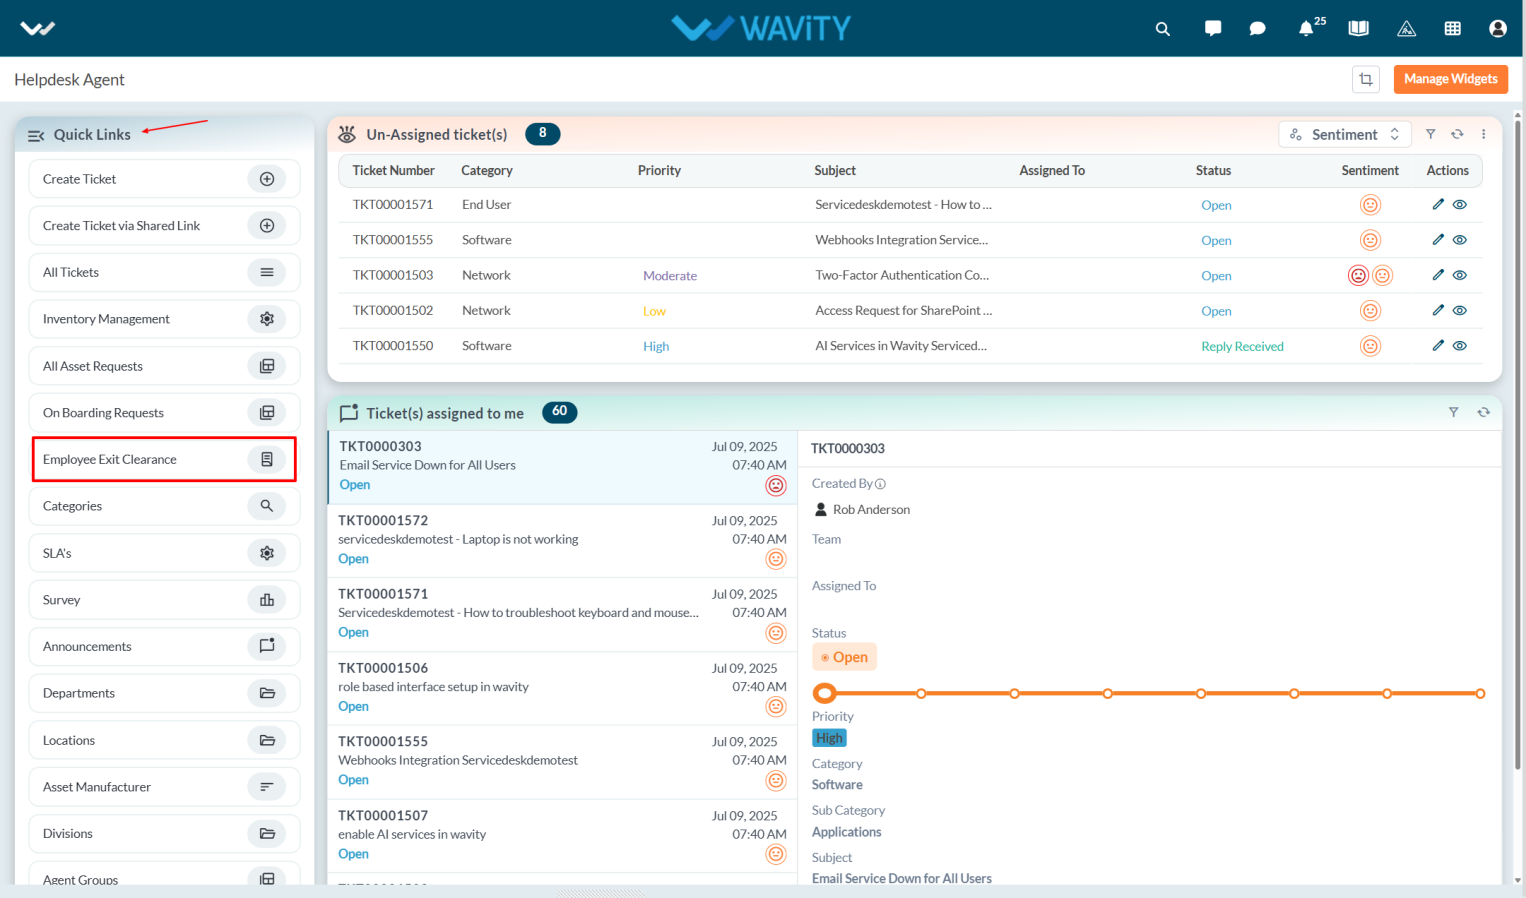
Task: Click the High priority badge
Action: pyautogui.click(x=829, y=738)
